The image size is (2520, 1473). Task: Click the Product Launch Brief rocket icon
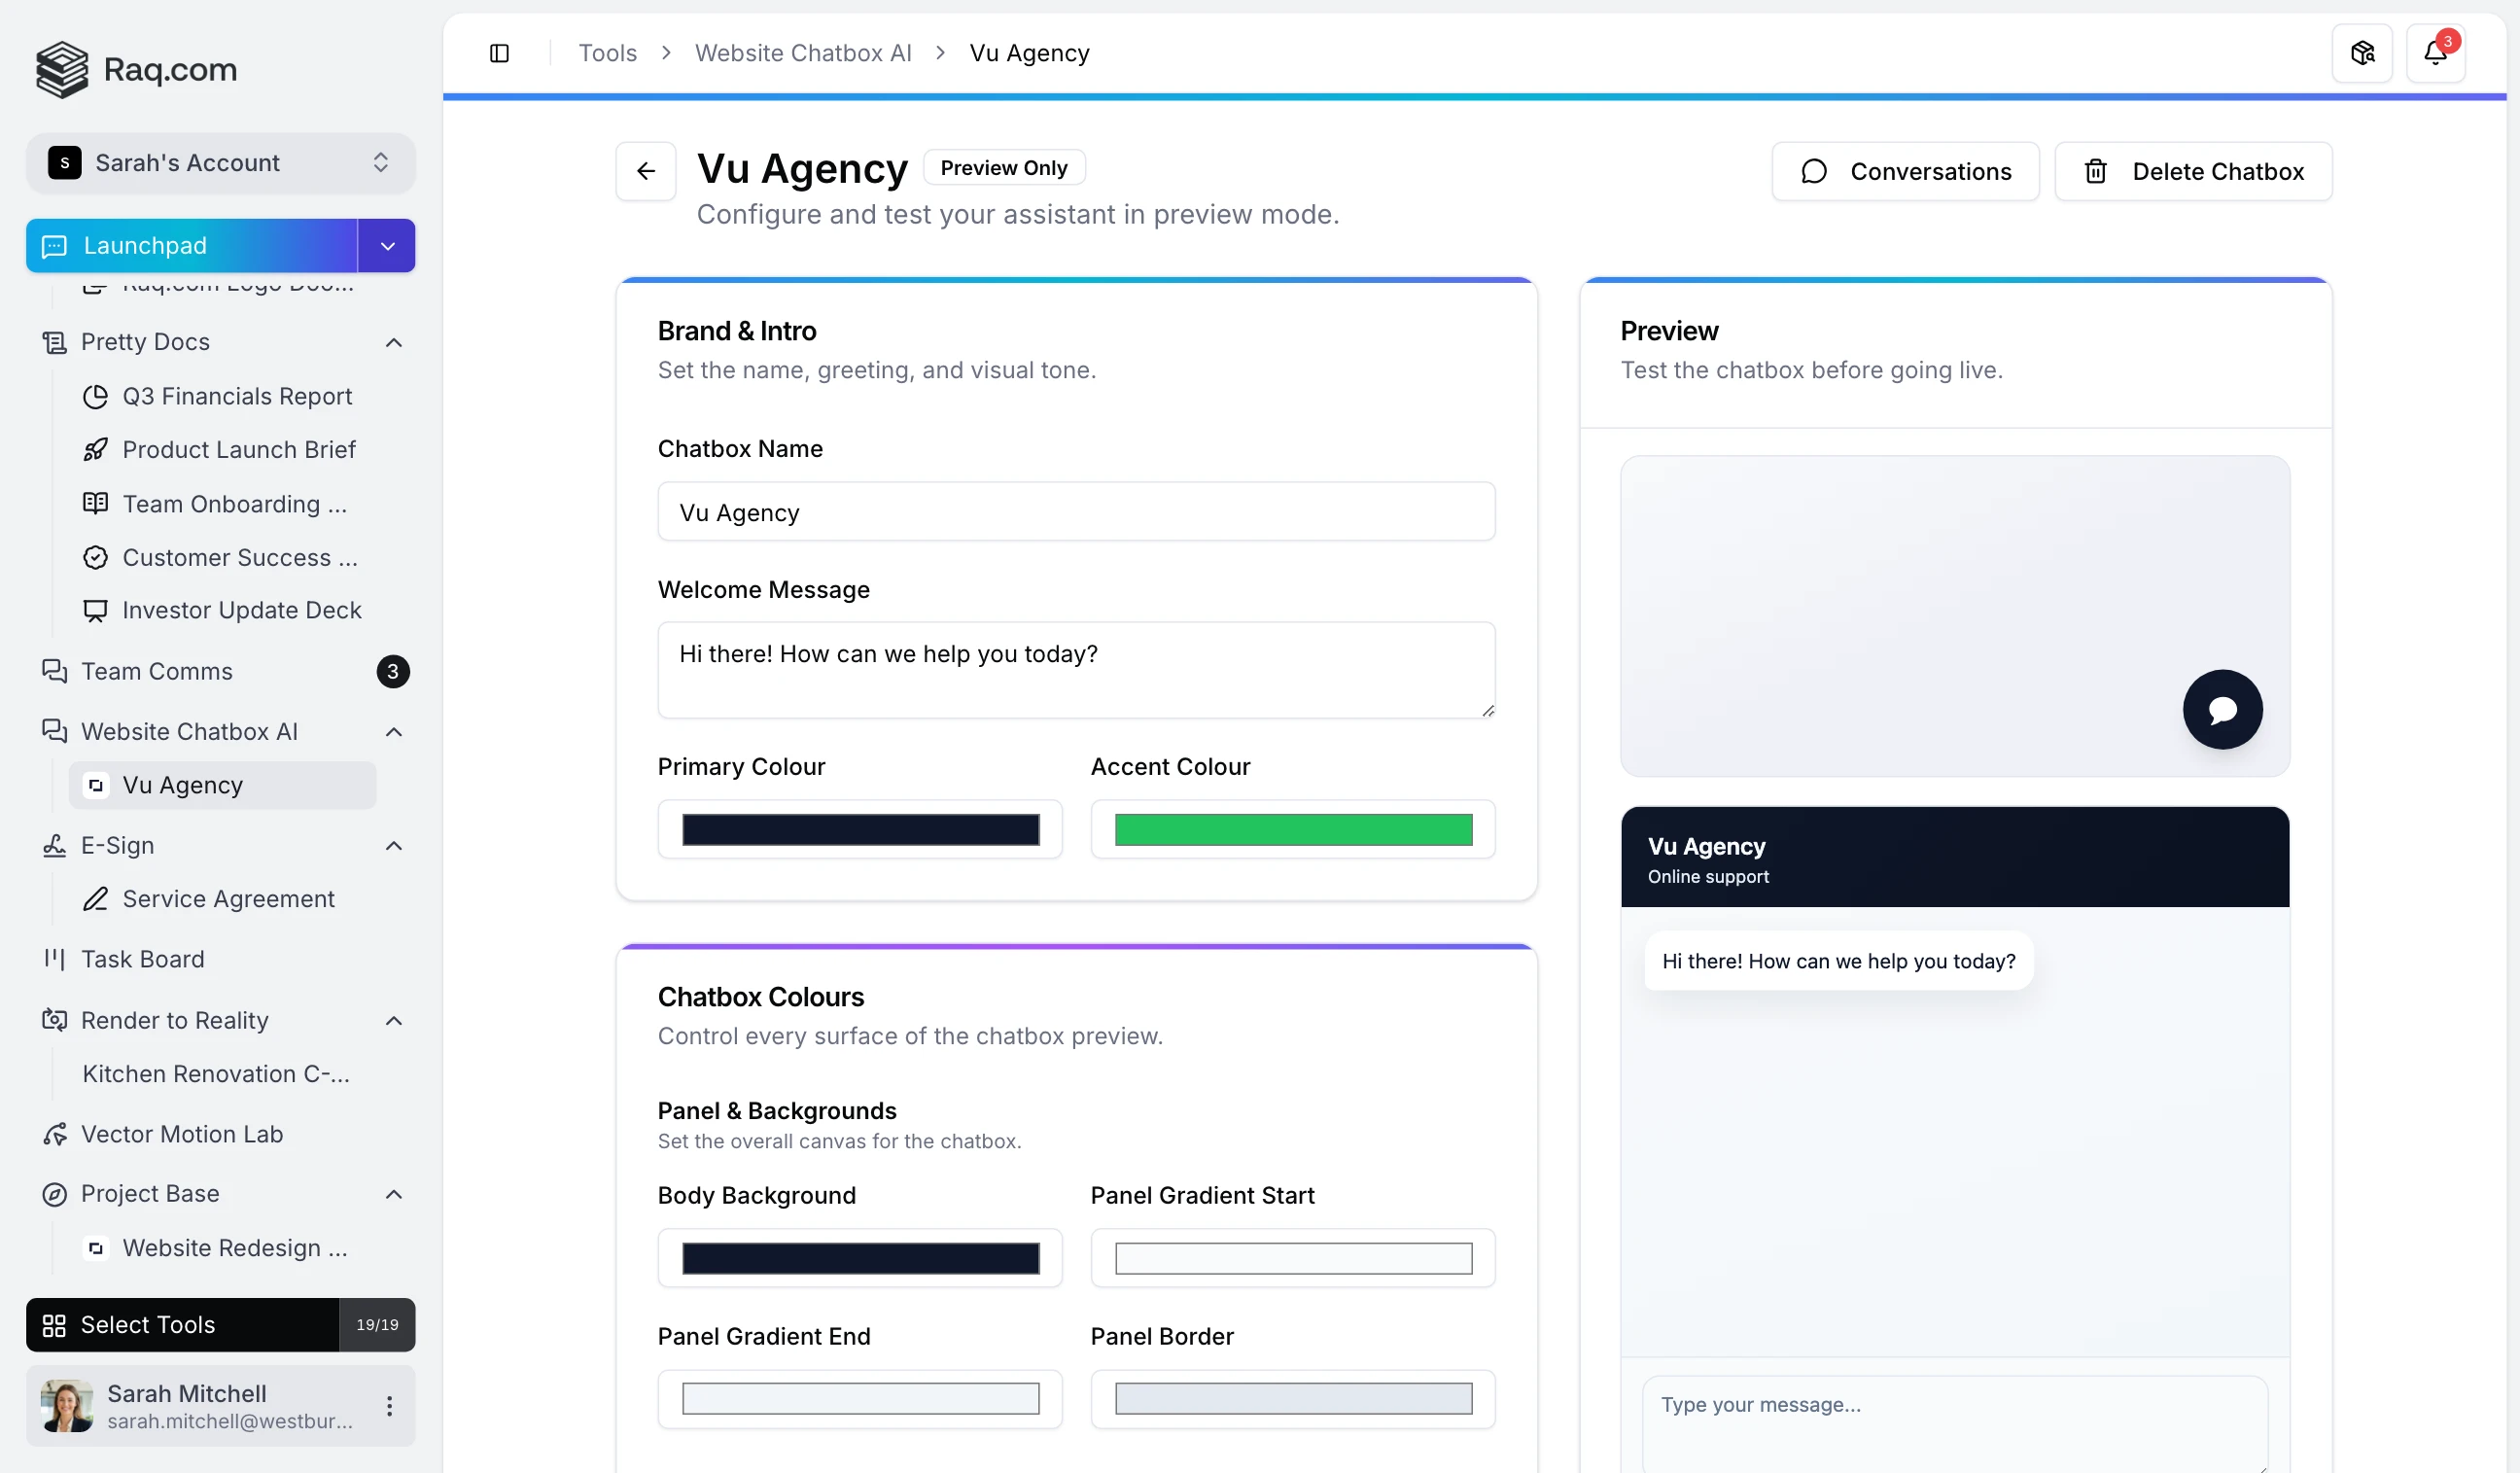click(96, 449)
